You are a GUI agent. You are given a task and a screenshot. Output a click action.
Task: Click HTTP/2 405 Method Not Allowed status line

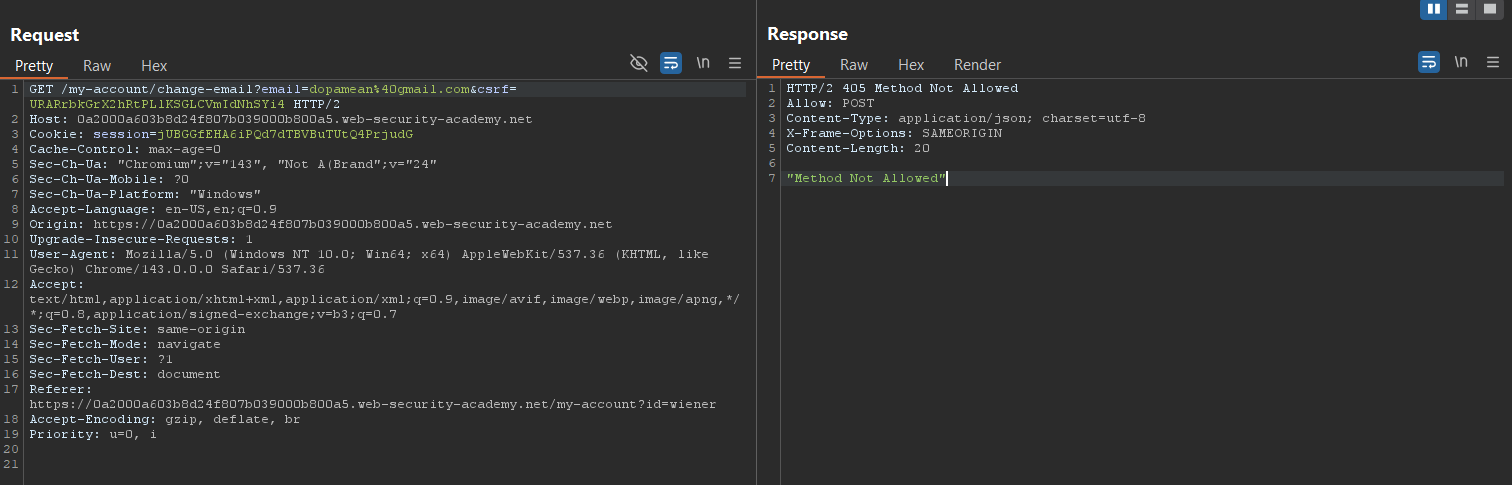(x=902, y=88)
